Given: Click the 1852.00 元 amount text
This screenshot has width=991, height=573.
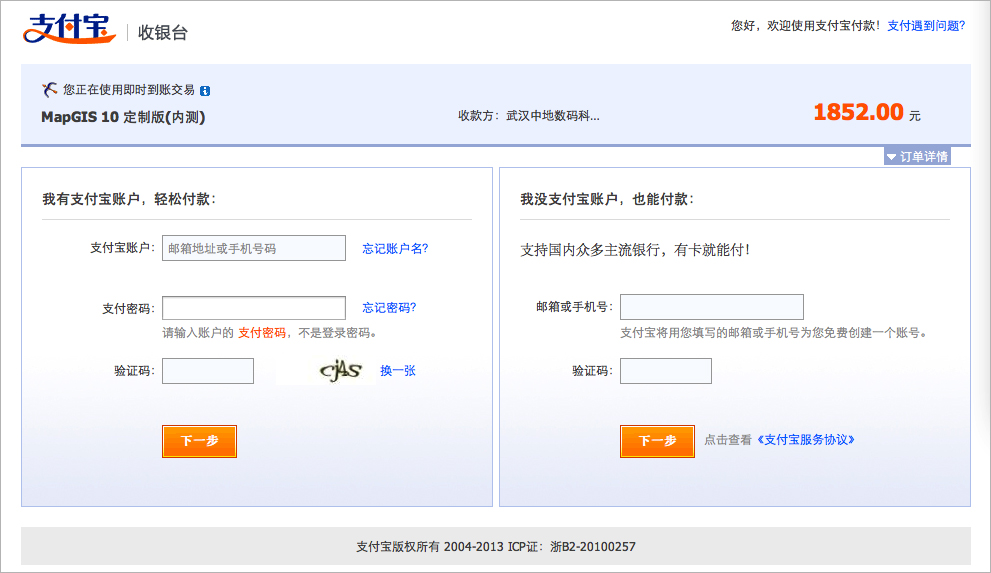Looking at the screenshot, I should [x=866, y=112].
